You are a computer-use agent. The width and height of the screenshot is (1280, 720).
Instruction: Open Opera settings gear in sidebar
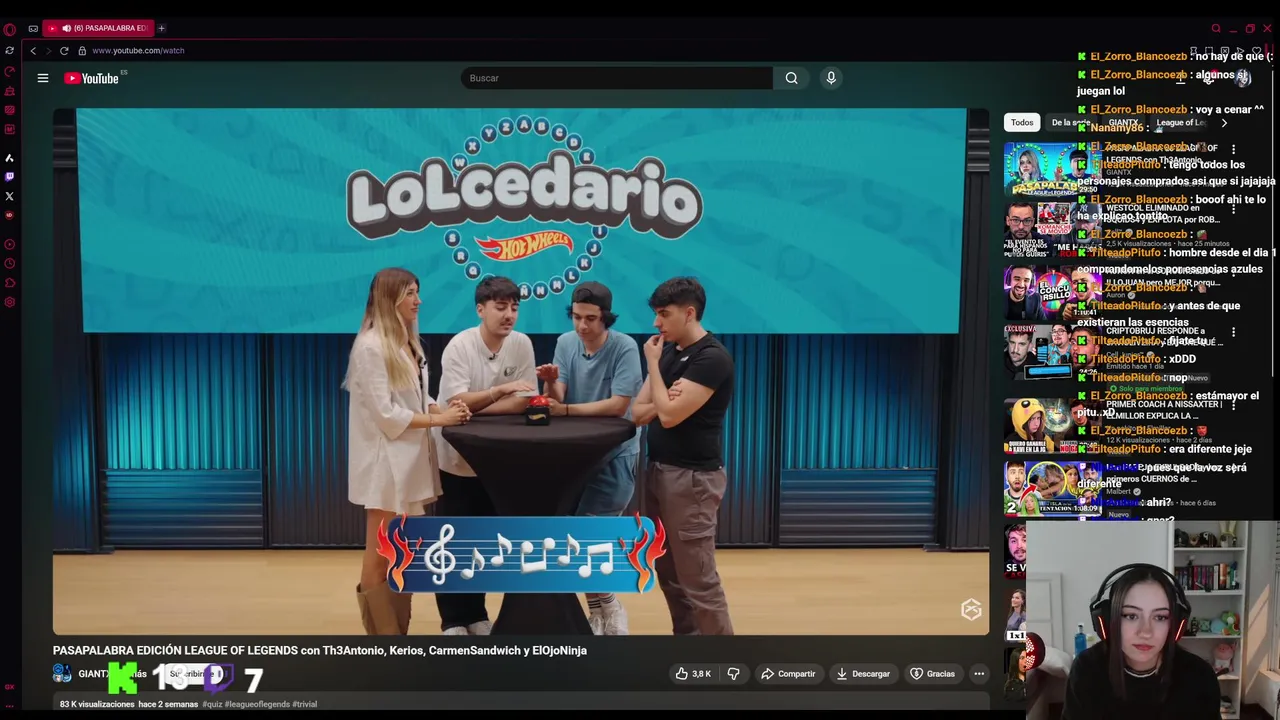(x=10, y=302)
